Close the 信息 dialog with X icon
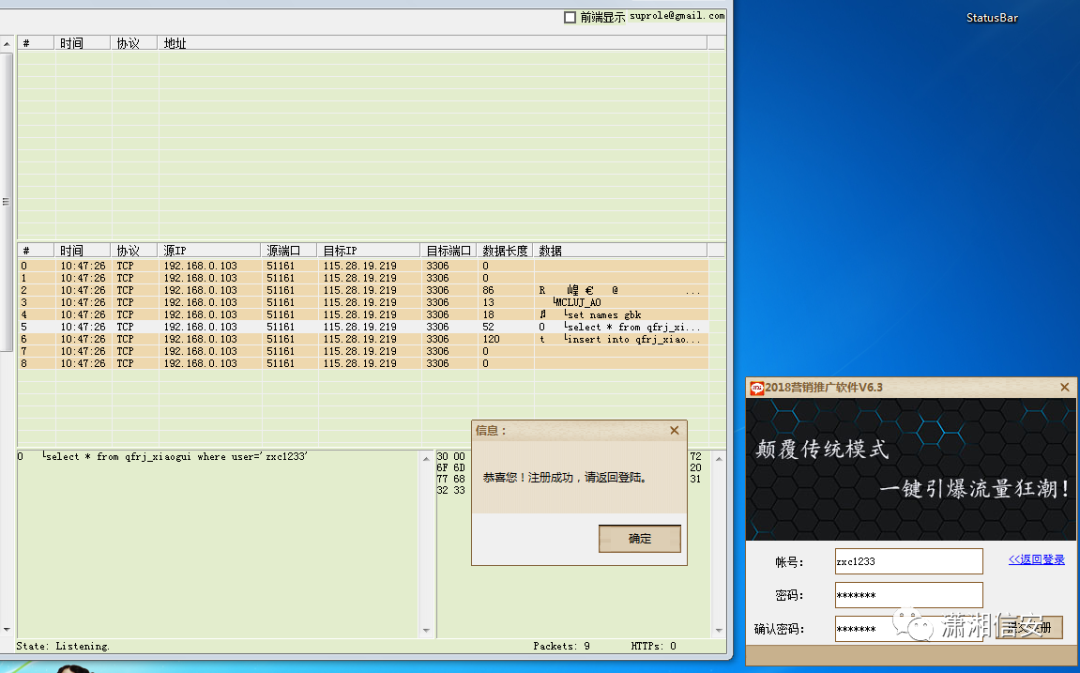The width and height of the screenshot is (1080, 673). [x=674, y=431]
